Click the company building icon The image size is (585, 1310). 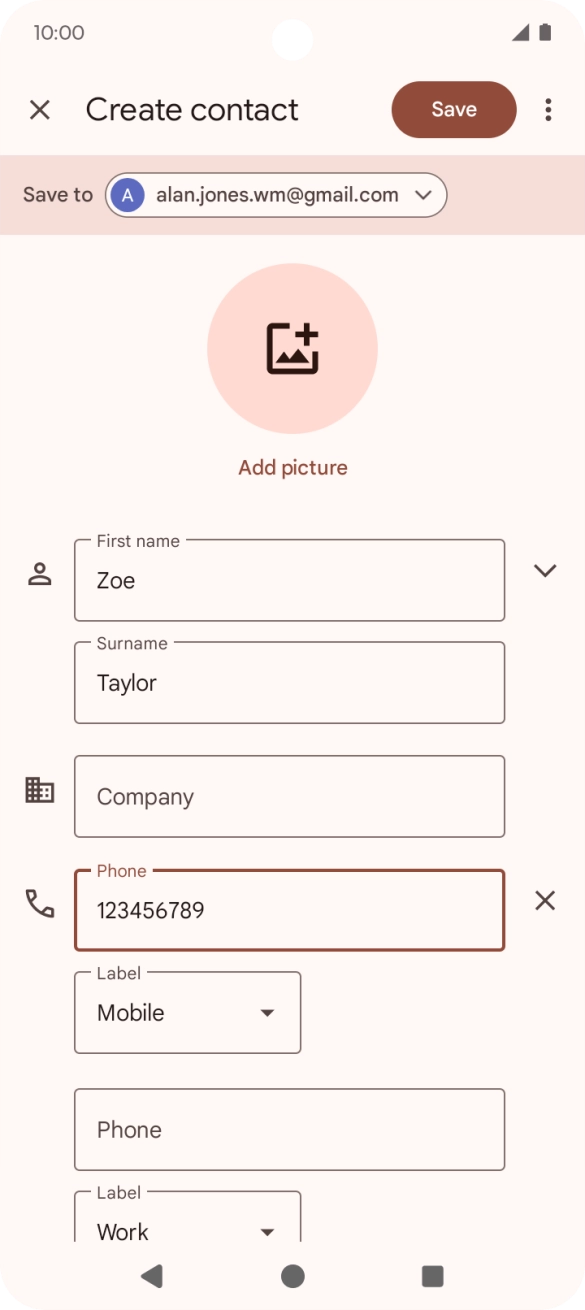point(40,790)
